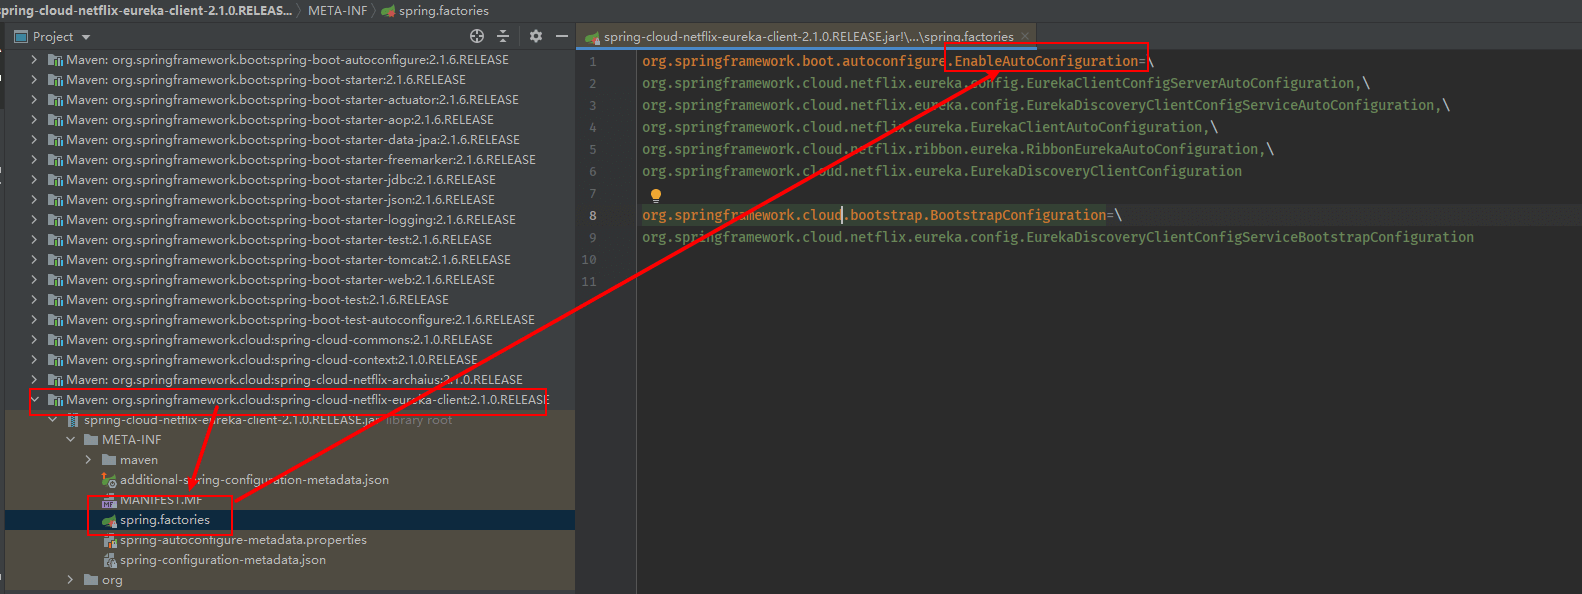The width and height of the screenshot is (1582, 594).
Task: Expand spring-boot-starter-actuator library node
Action: (x=34, y=99)
